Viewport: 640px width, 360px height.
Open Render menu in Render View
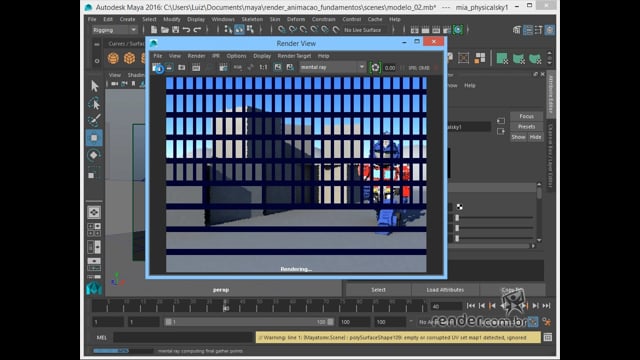pyautogui.click(x=196, y=56)
